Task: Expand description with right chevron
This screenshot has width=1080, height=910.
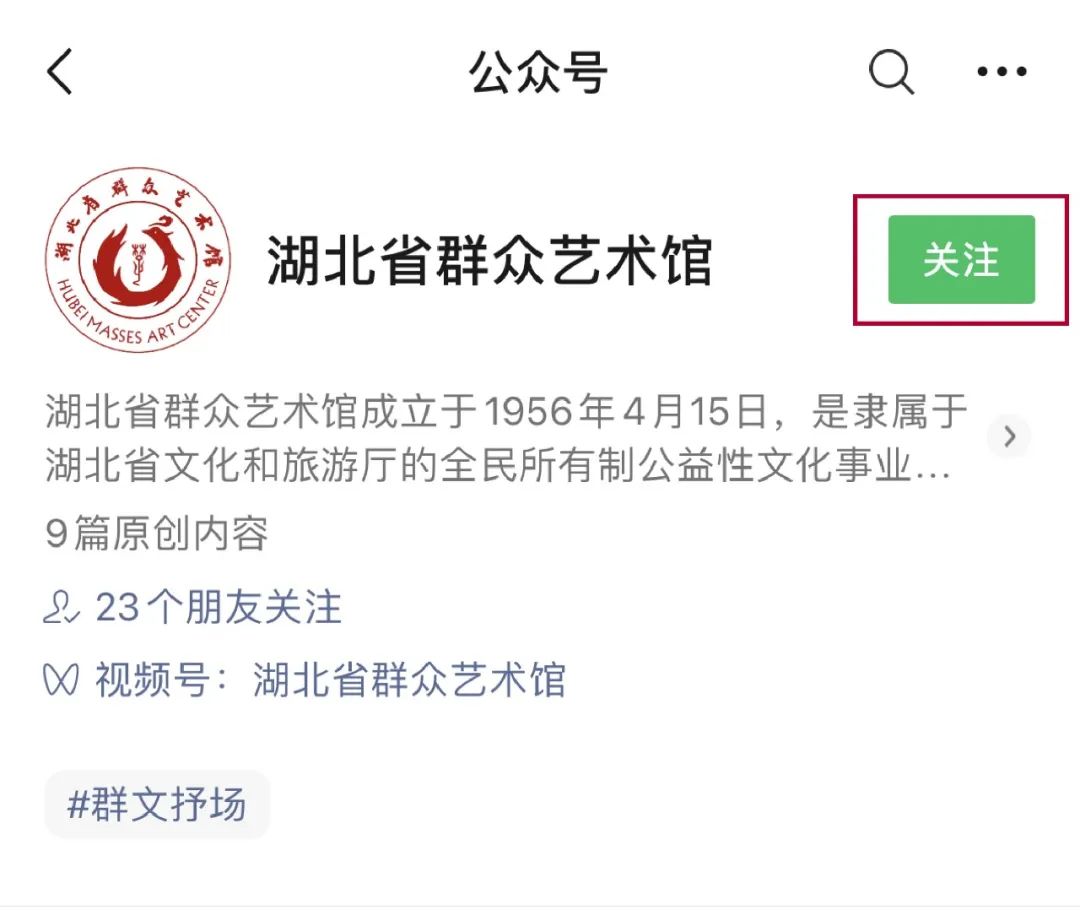Action: point(1009,436)
